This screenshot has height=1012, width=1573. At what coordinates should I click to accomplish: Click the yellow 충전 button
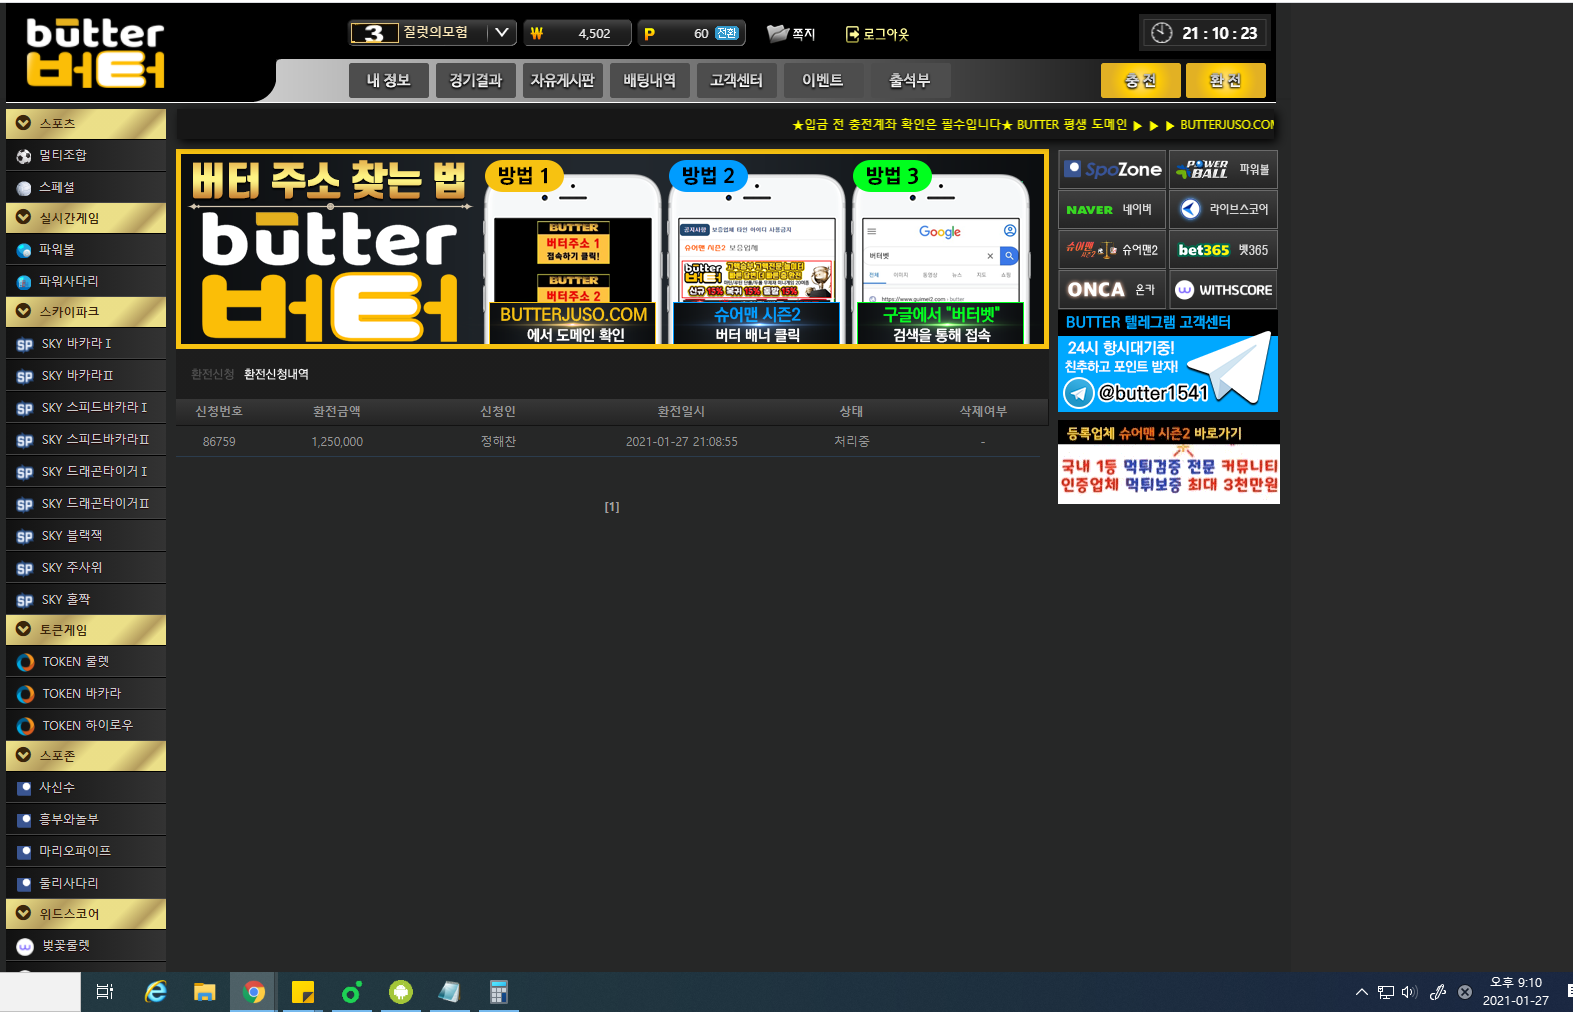coord(1140,81)
